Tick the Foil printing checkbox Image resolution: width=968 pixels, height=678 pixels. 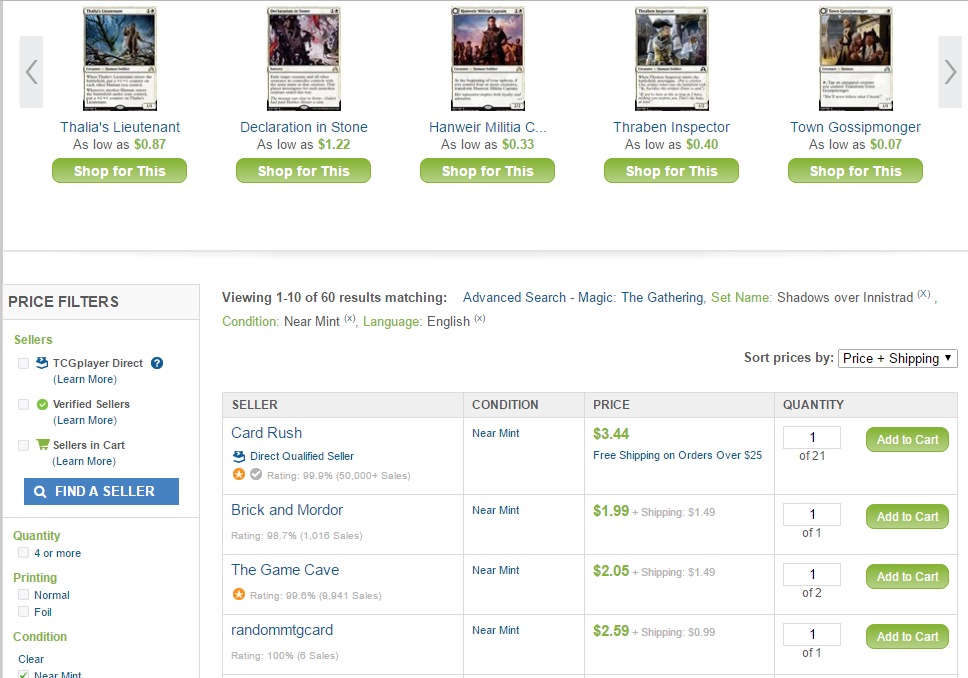[23, 612]
